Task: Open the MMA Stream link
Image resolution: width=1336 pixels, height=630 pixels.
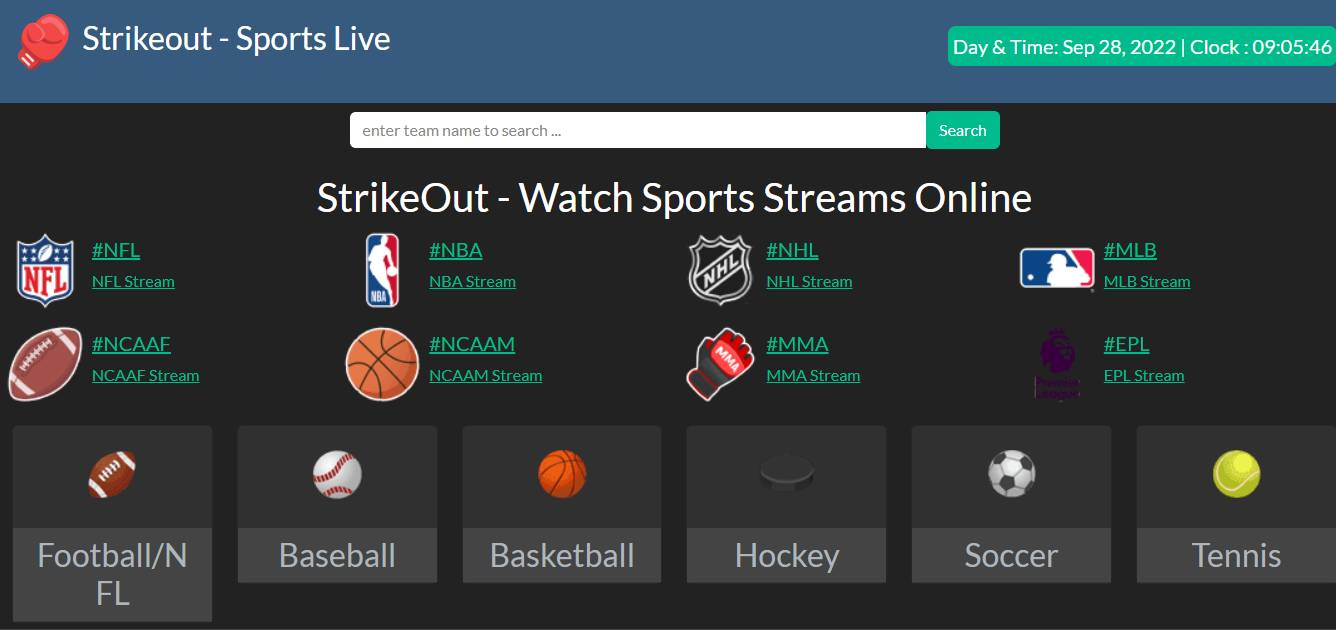Action: 813,376
